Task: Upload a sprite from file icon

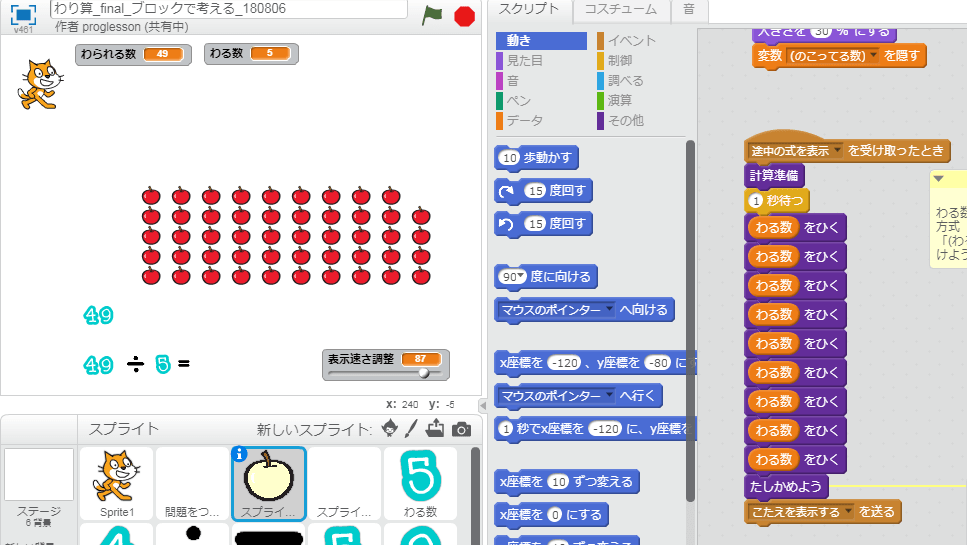Action: [x=435, y=428]
